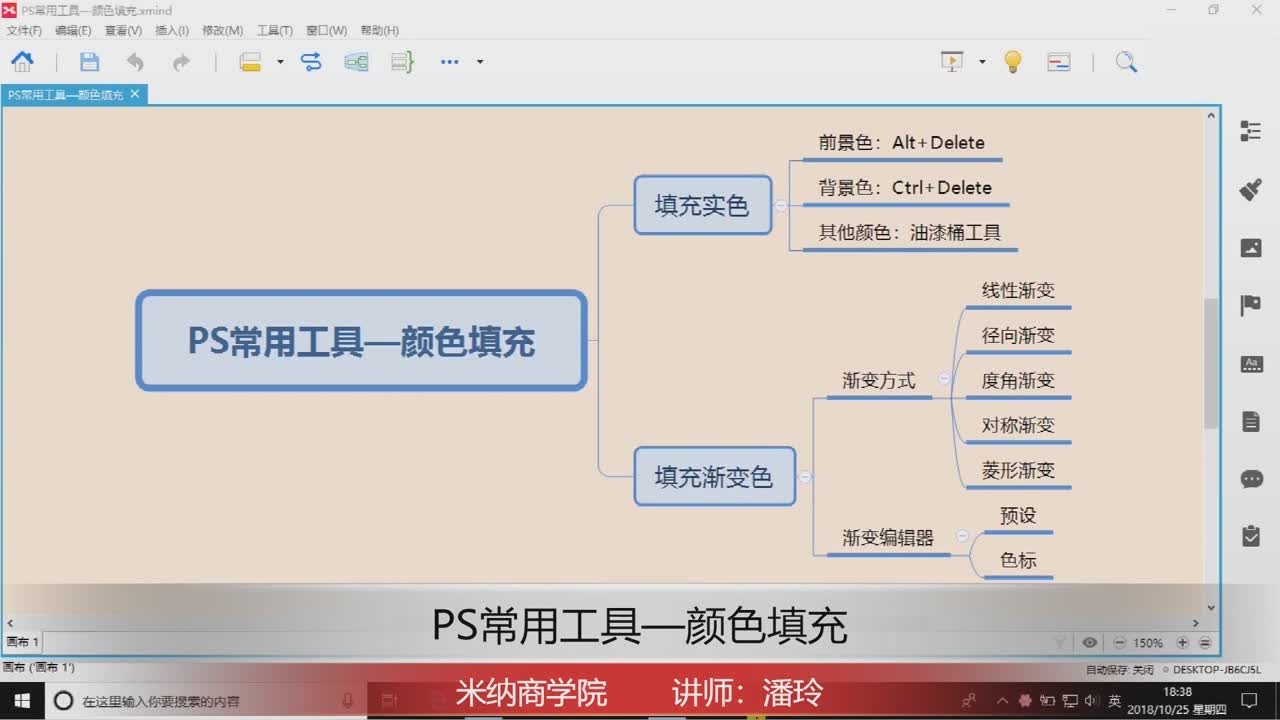Open the 查看(V) menu

tap(123, 31)
